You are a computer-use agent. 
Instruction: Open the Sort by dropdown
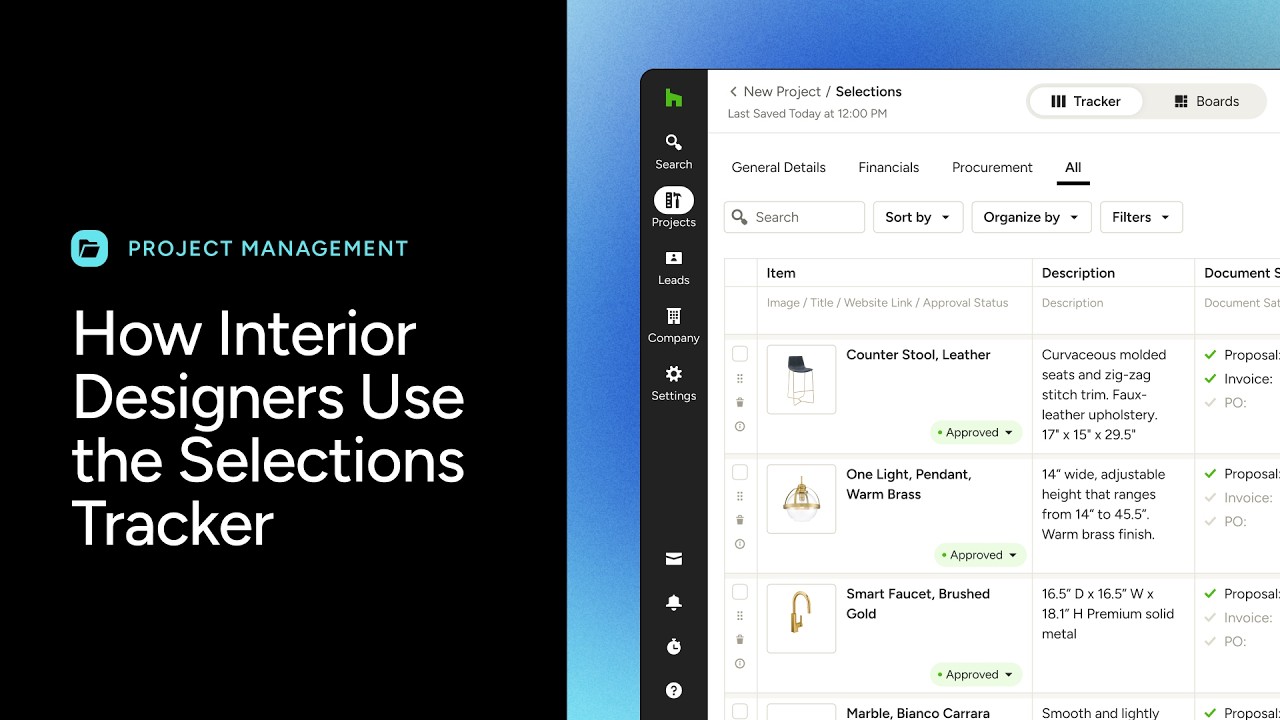pyautogui.click(x=918, y=217)
